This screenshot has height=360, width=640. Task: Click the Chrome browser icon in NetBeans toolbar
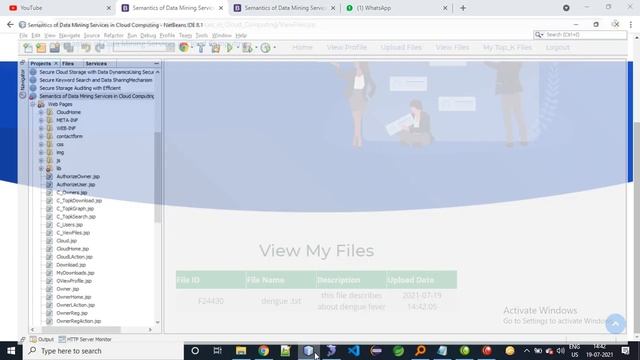(x=184, y=48)
